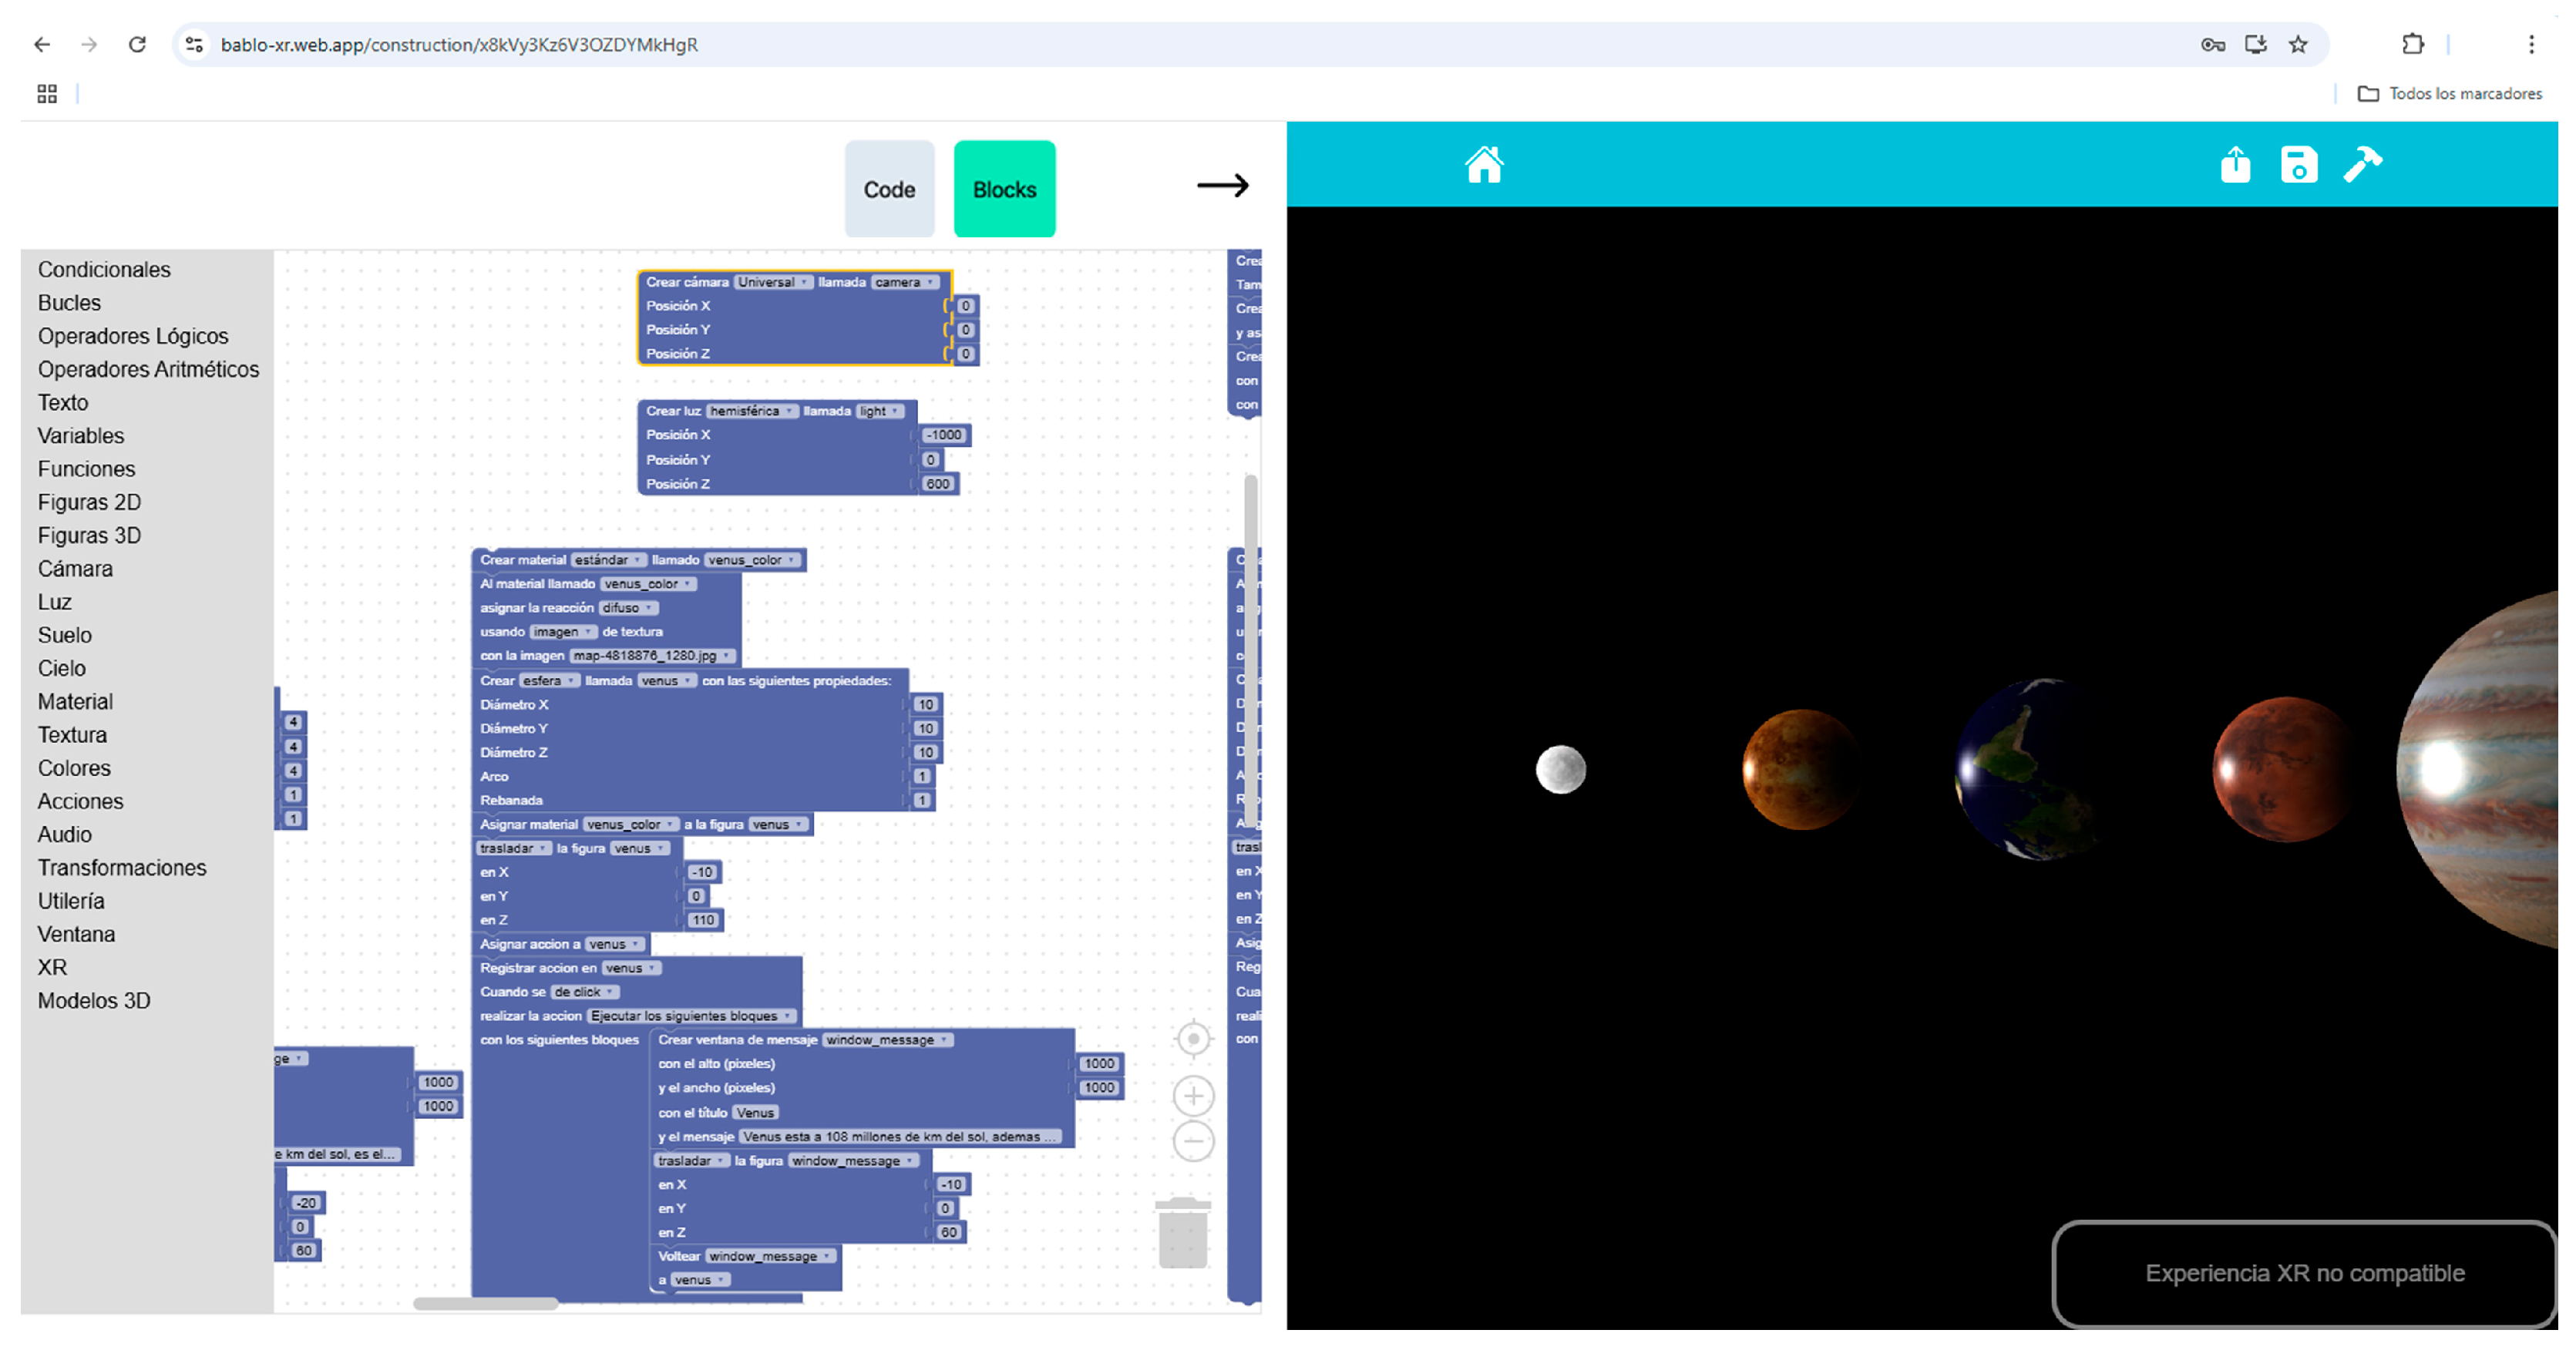
Task: Open Ejecutar los siguientes bloques dropdown
Action: pos(690,1016)
